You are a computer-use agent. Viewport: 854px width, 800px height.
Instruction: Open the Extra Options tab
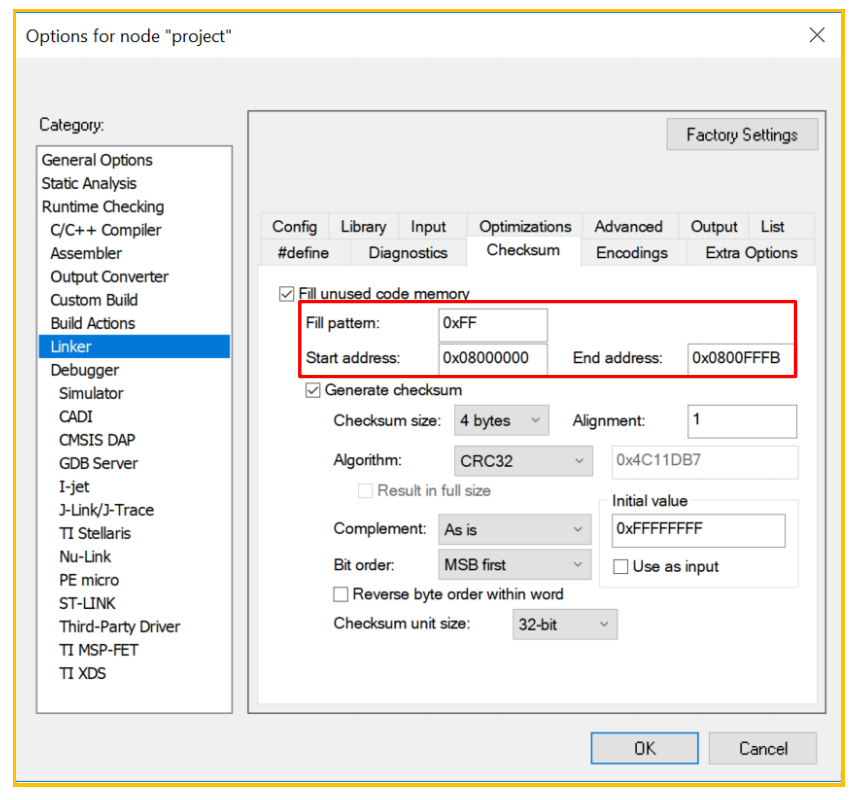point(751,253)
